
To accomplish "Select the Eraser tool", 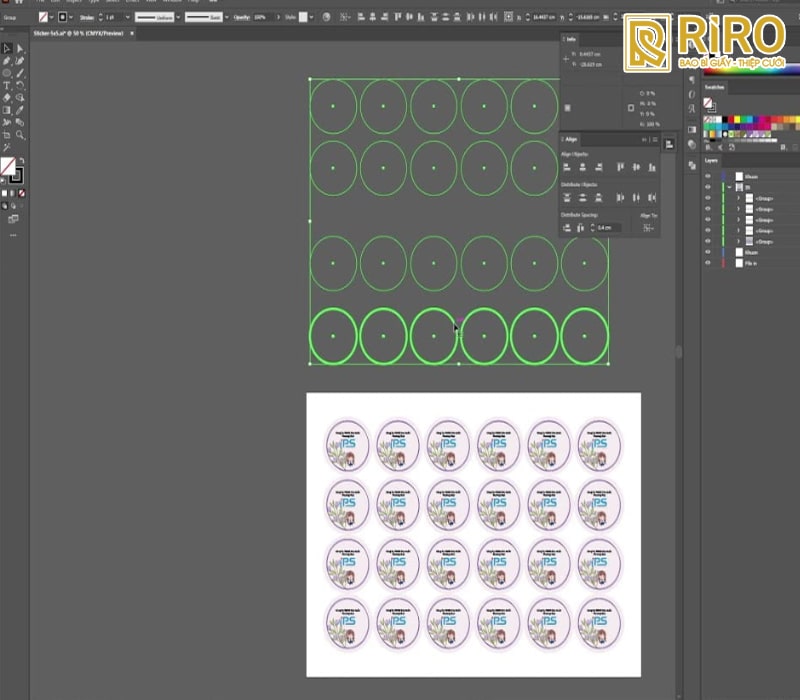I will 7,97.
